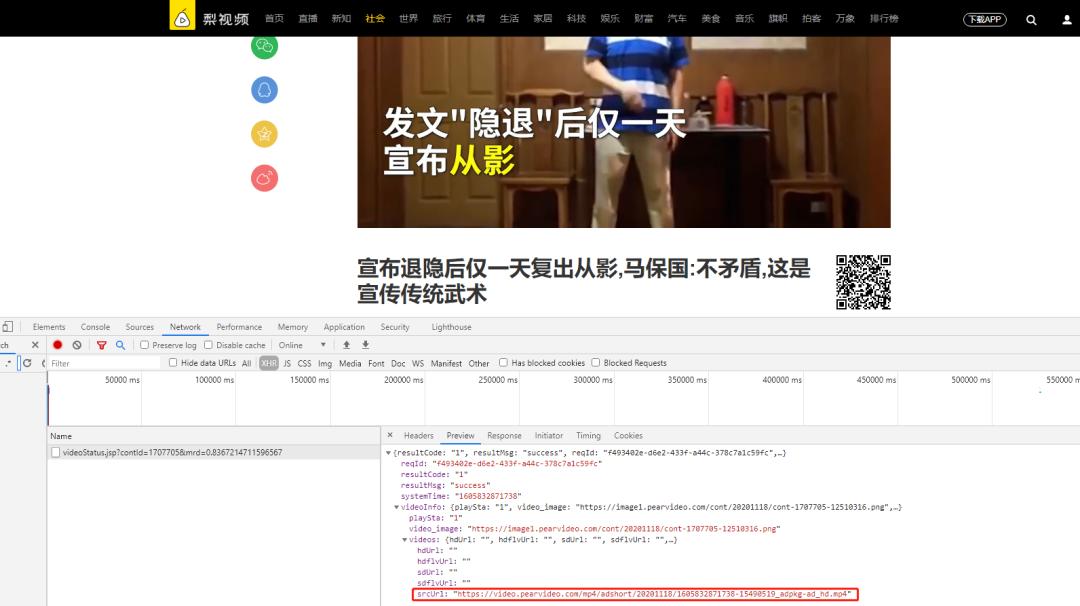The image size is (1080, 606).
Task: Click the Name column header
Action: [214, 436]
